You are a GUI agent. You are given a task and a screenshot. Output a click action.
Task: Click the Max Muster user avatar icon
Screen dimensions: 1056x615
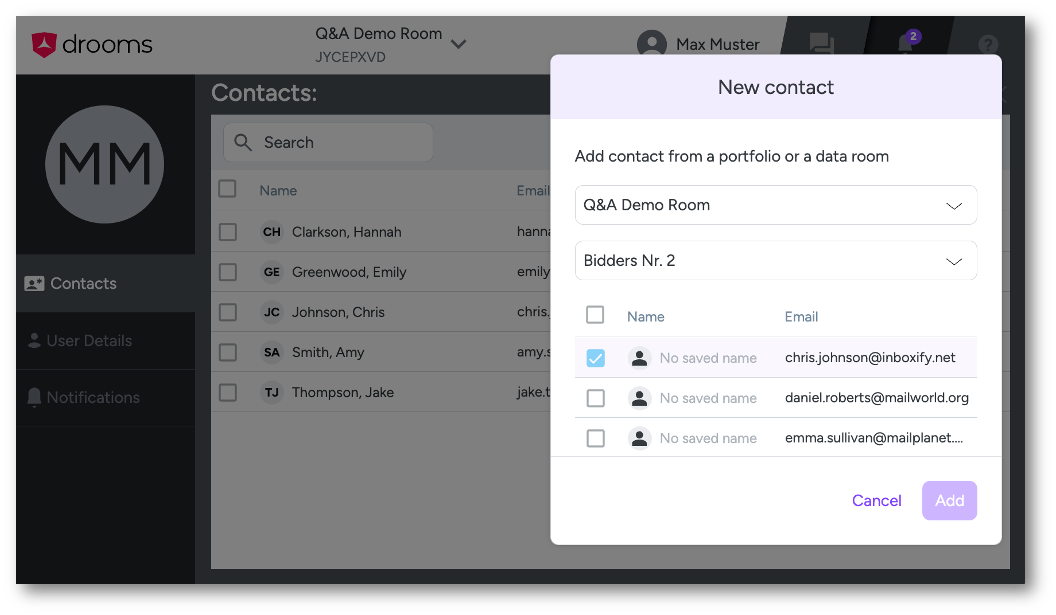click(651, 44)
